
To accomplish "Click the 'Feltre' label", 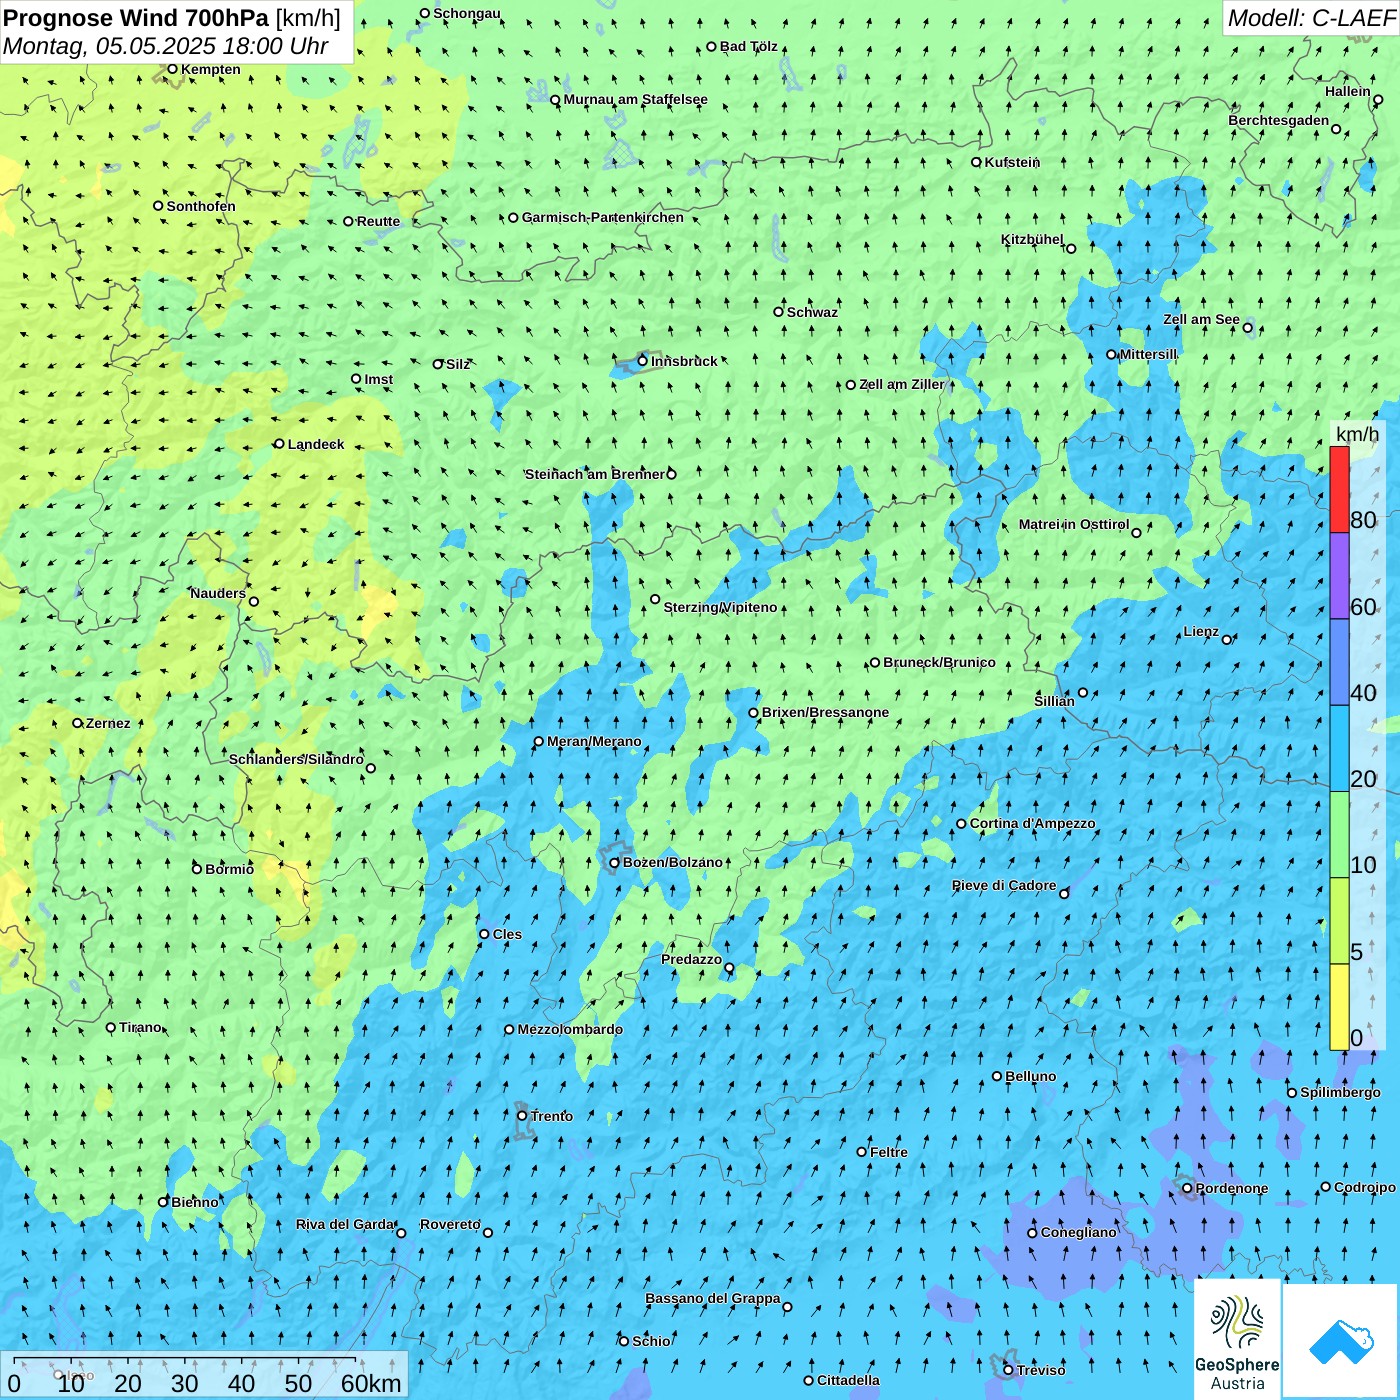I will (x=889, y=1152).
